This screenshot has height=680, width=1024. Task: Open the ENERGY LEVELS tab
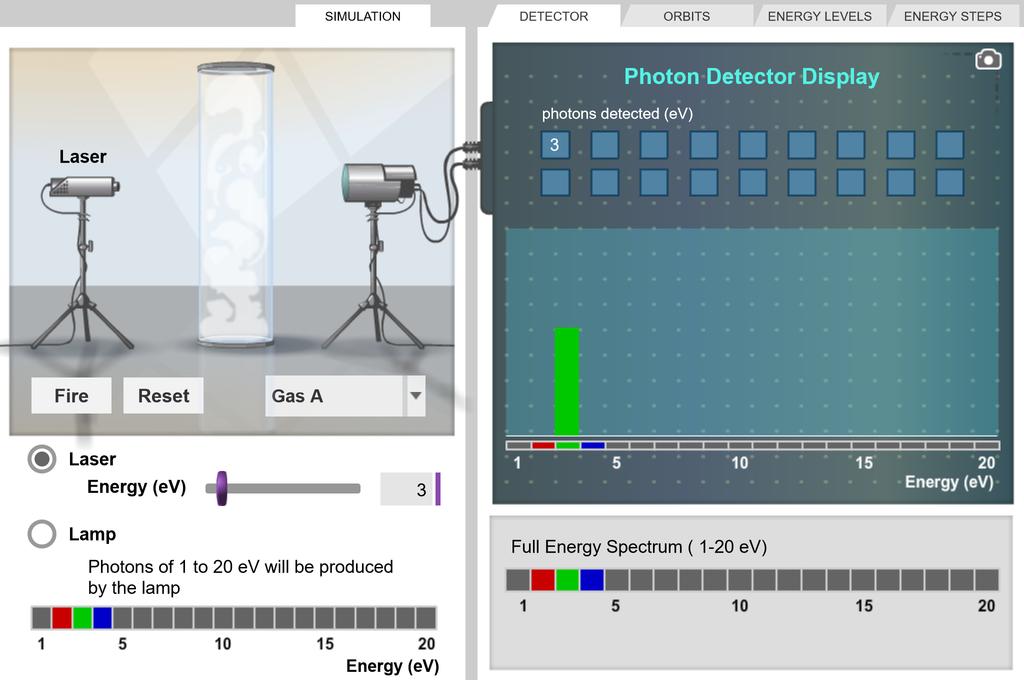click(x=819, y=16)
